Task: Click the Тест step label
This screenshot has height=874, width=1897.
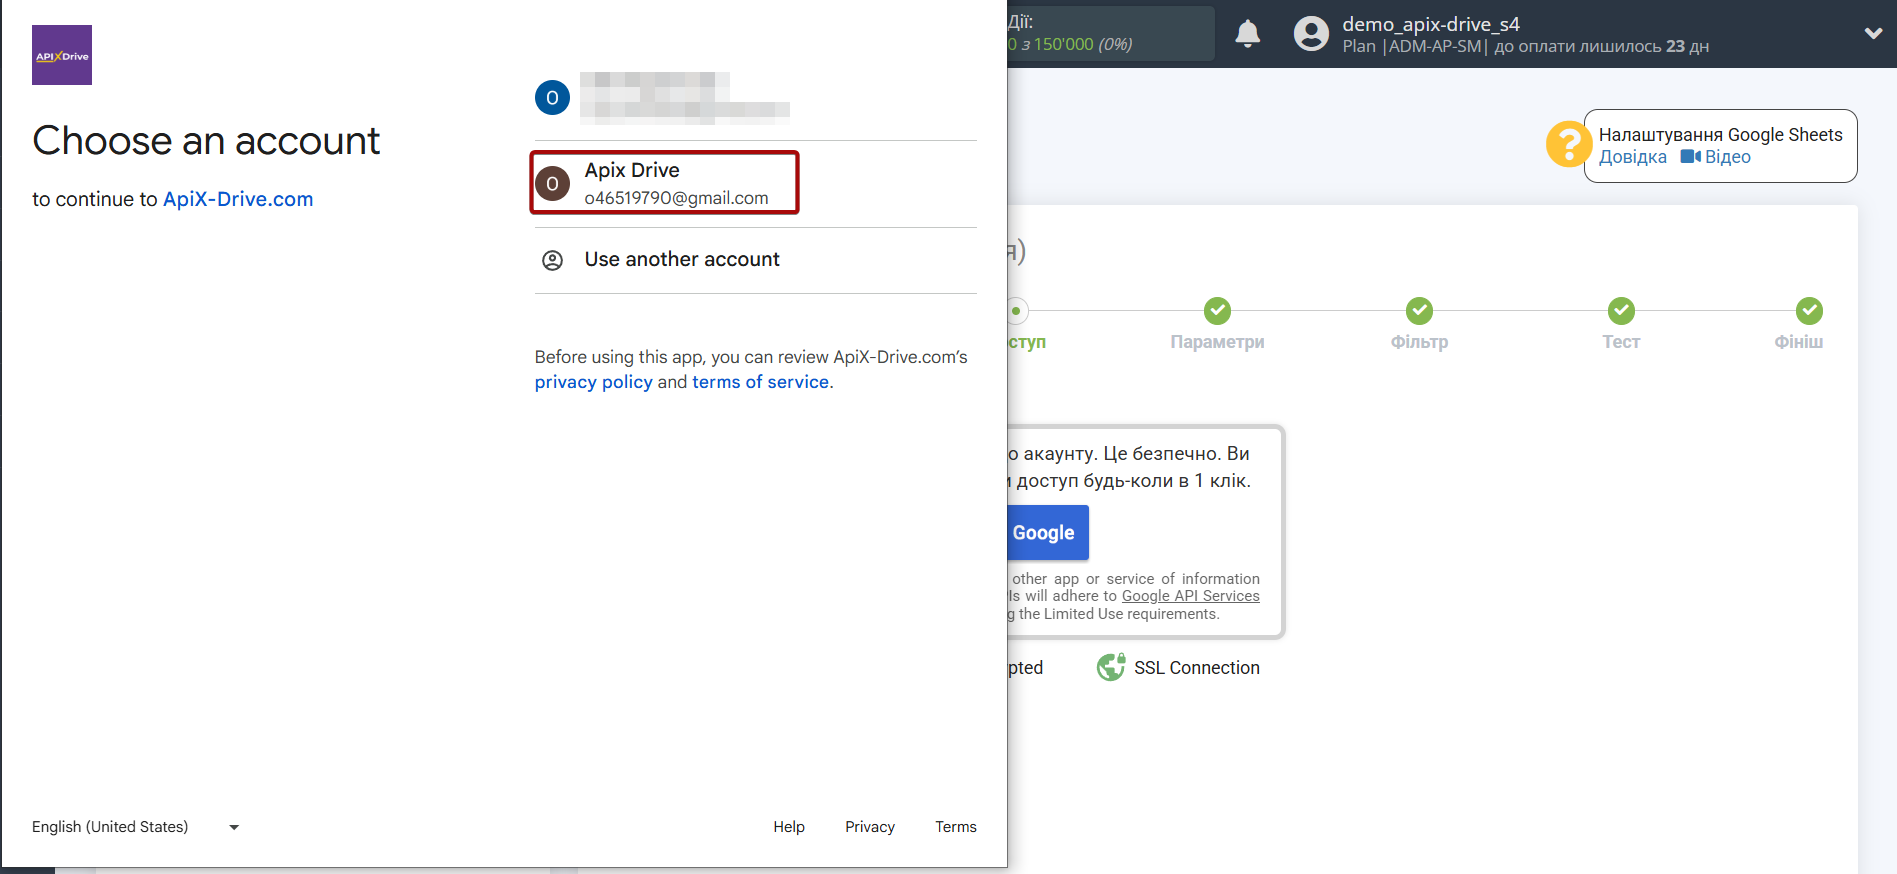Action: [1621, 342]
